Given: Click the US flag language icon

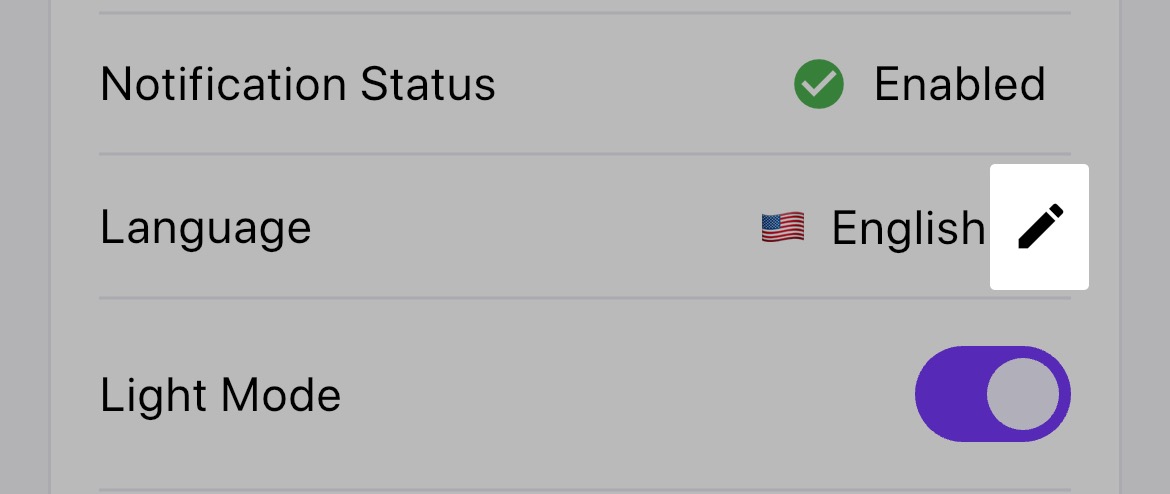Looking at the screenshot, I should click(x=783, y=228).
